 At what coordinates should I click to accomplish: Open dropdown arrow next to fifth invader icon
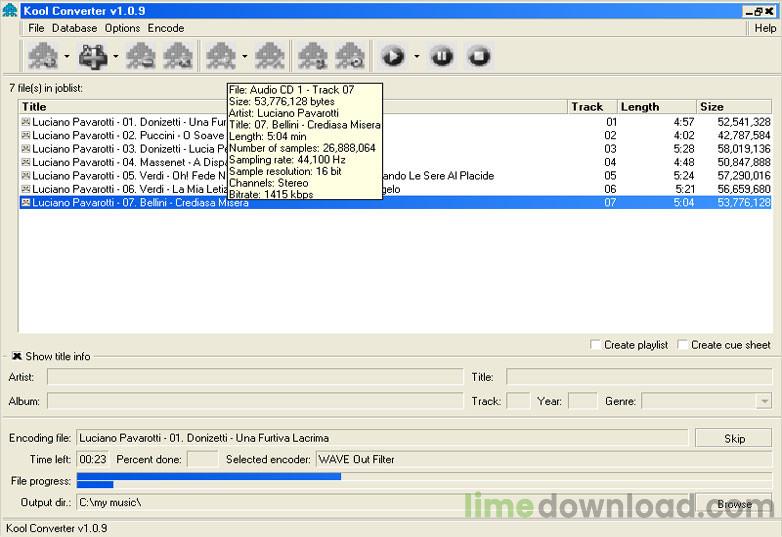tap(244, 56)
